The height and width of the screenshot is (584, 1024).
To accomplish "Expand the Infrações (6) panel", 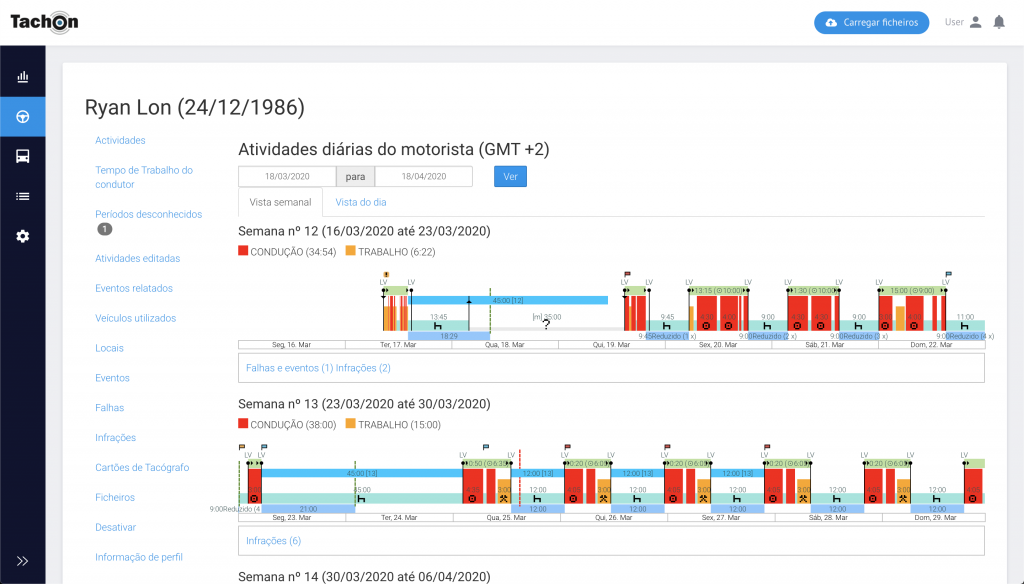I will (x=273, y=541).
